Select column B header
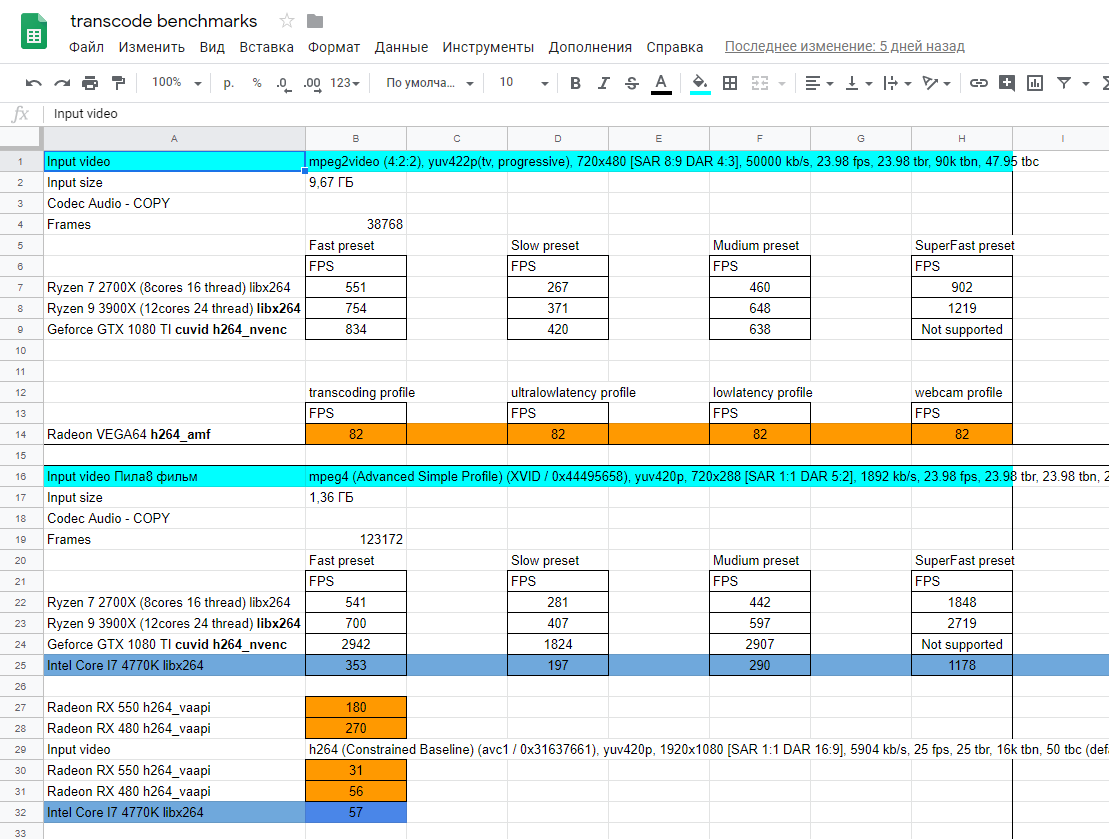1109x839 pixels. pyautogui.click(x=356, y=139)
